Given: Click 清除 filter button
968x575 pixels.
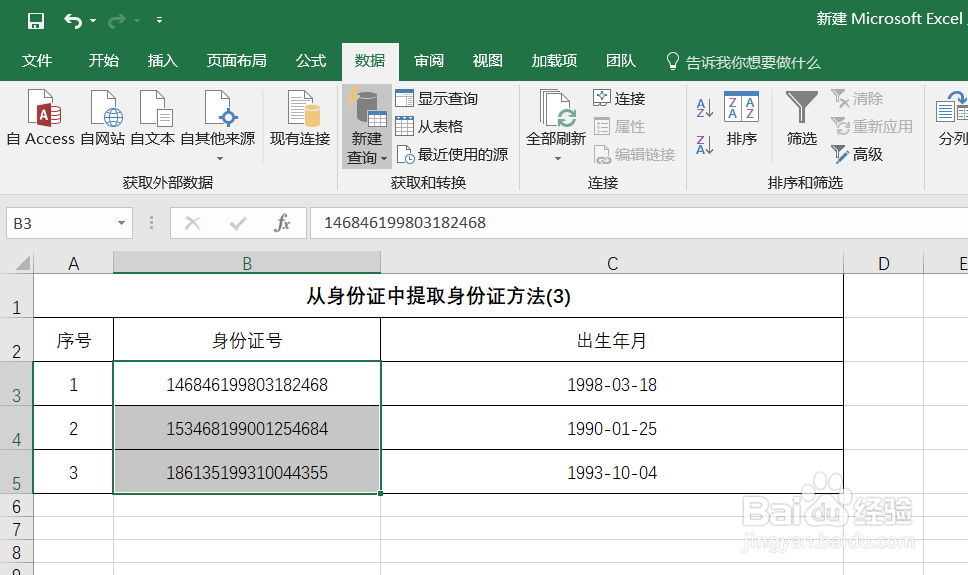Looking at the screenshot, I should 857,99.
